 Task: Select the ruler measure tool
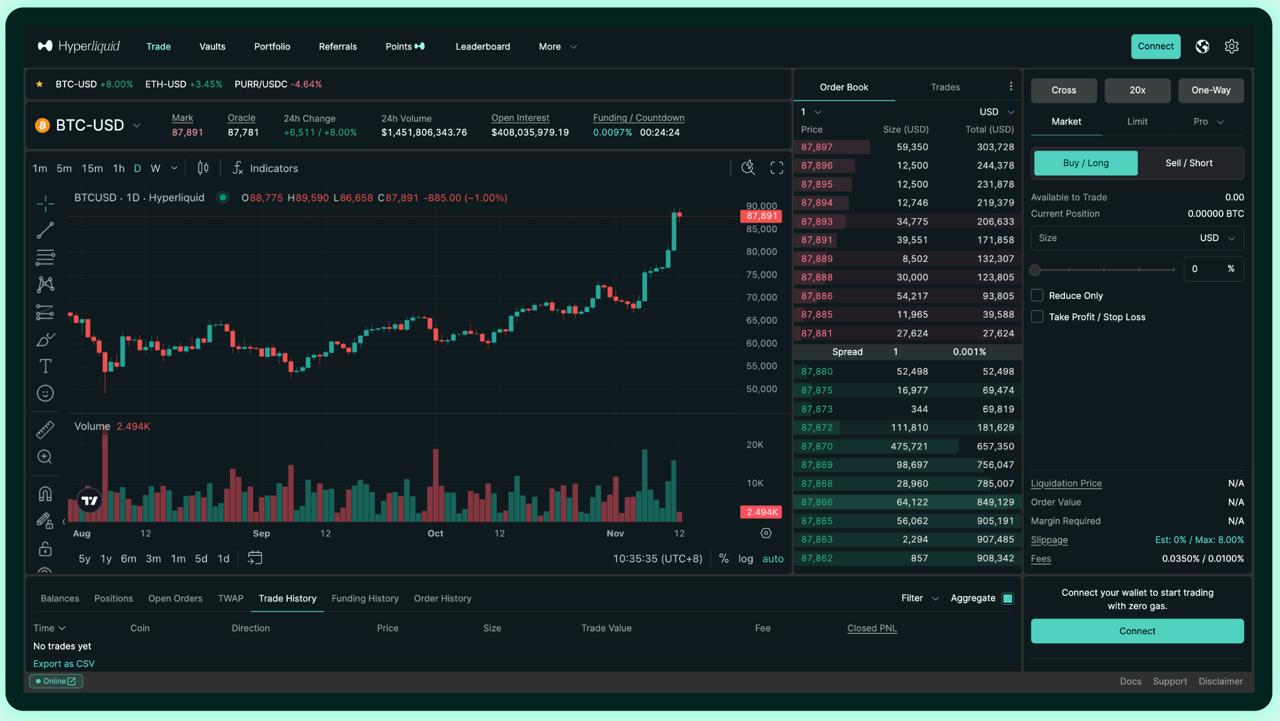point(45,430)
